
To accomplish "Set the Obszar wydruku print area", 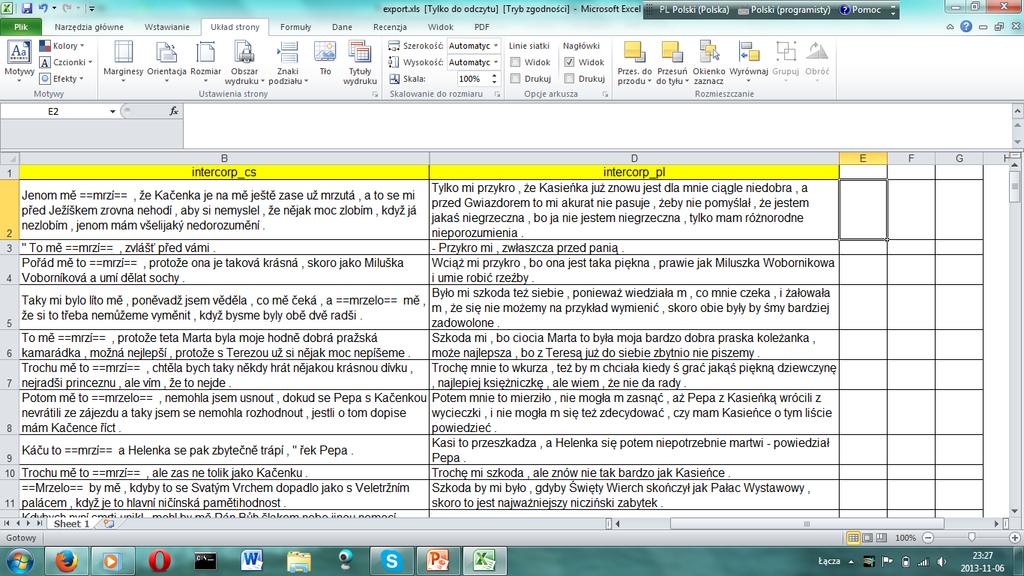I will click(x=244, y=62).
